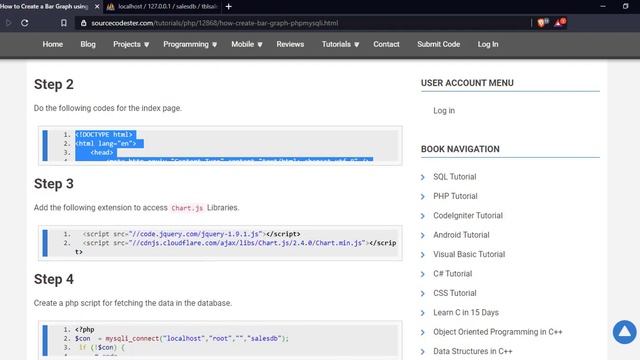The image size is (640, 360).
Task: Click the jquery-1.9.1.js script code line
Action: pyautogui.click(x=191, y=234)
